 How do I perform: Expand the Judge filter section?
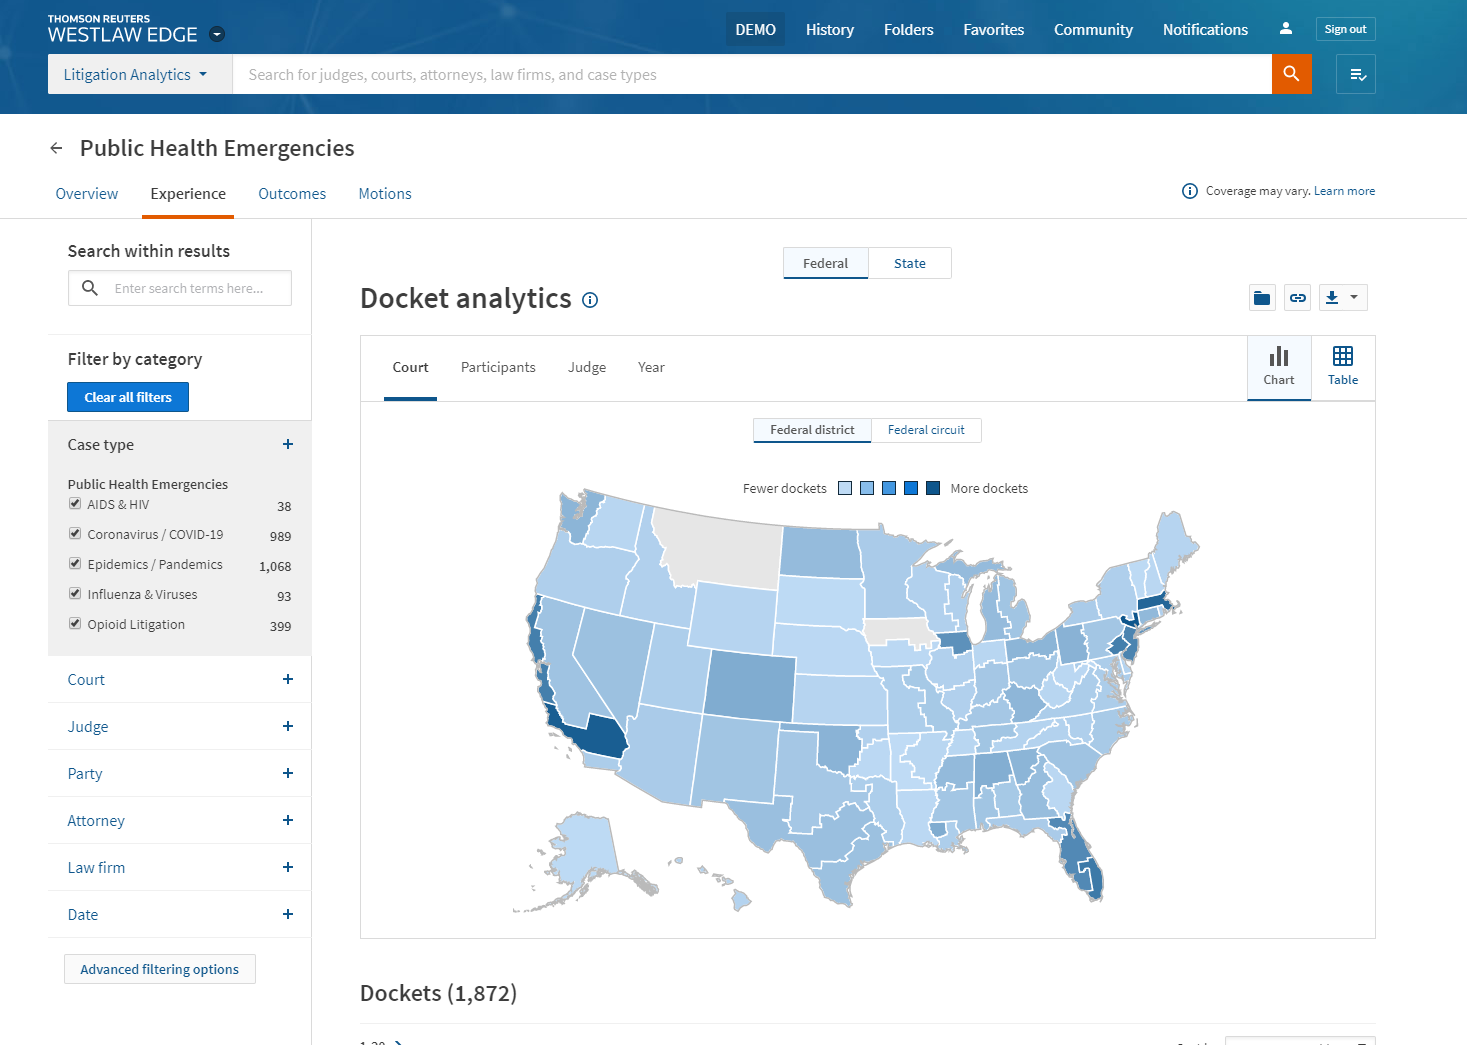pos(287,727)
